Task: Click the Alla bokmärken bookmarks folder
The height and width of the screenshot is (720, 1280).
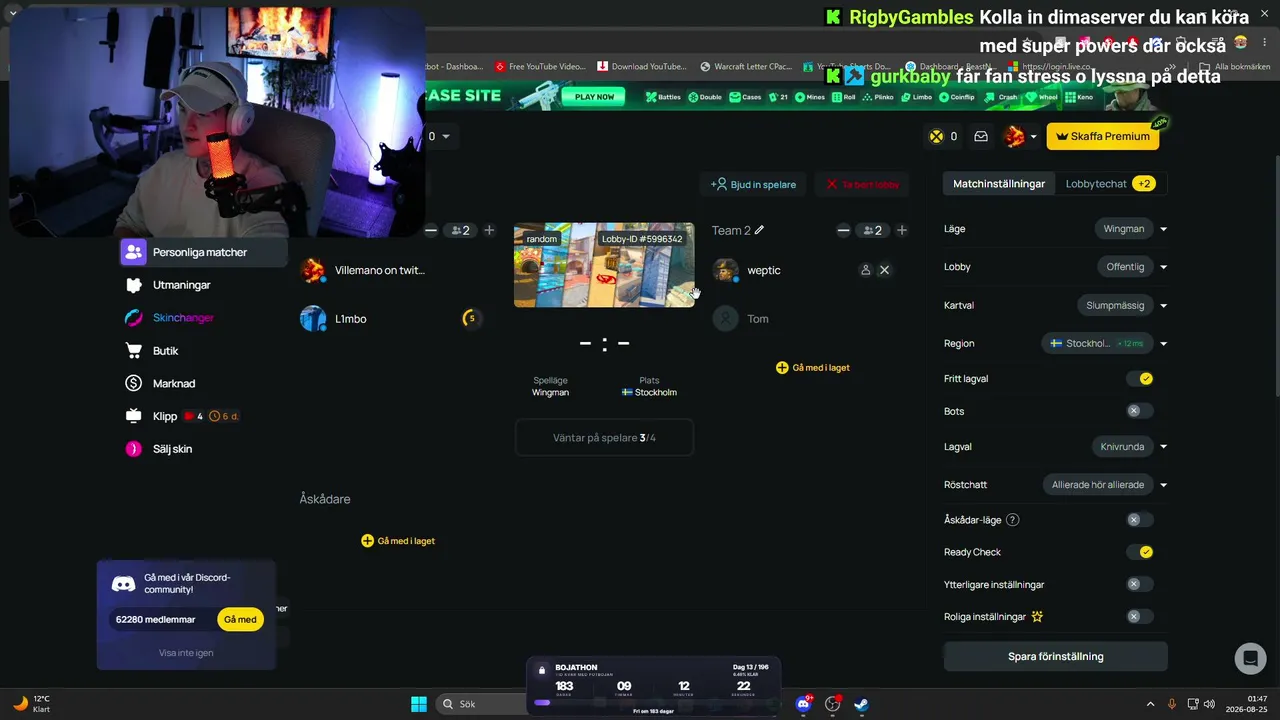Action: click(1236, 67)
